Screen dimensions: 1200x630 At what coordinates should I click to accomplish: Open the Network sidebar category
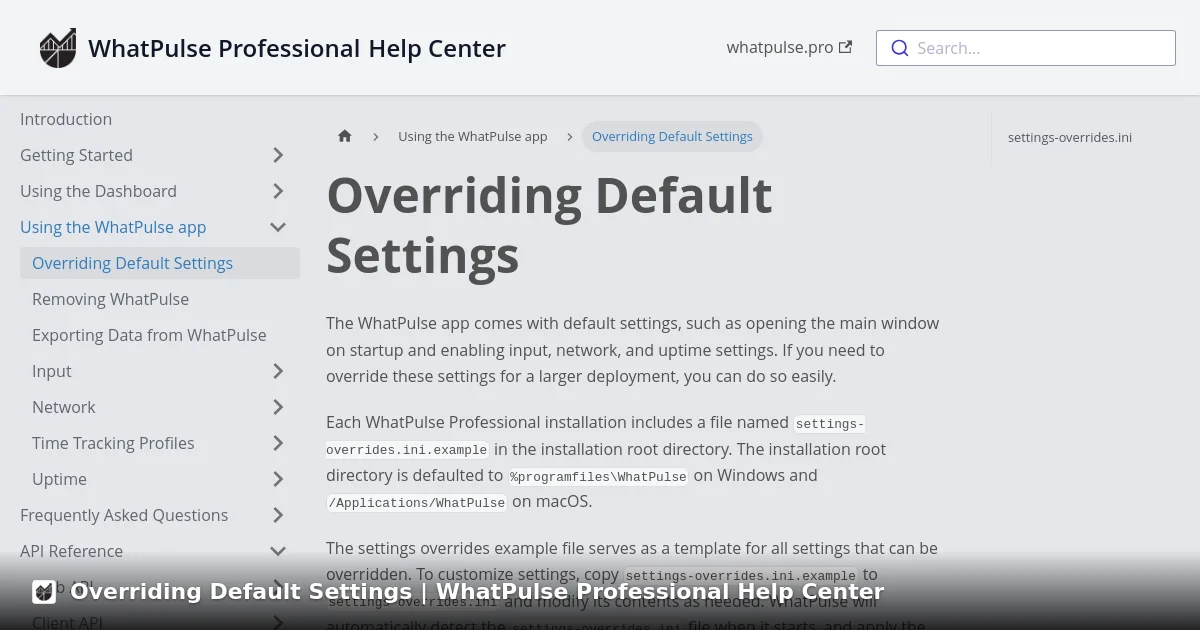[x=64, y=407]
